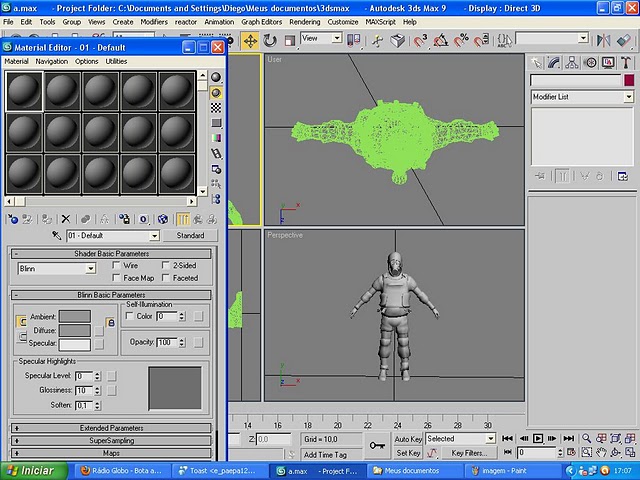This screenshot has width=640, height=480.
Task: Open the Display command panel tab
Action: click(608, 63)
